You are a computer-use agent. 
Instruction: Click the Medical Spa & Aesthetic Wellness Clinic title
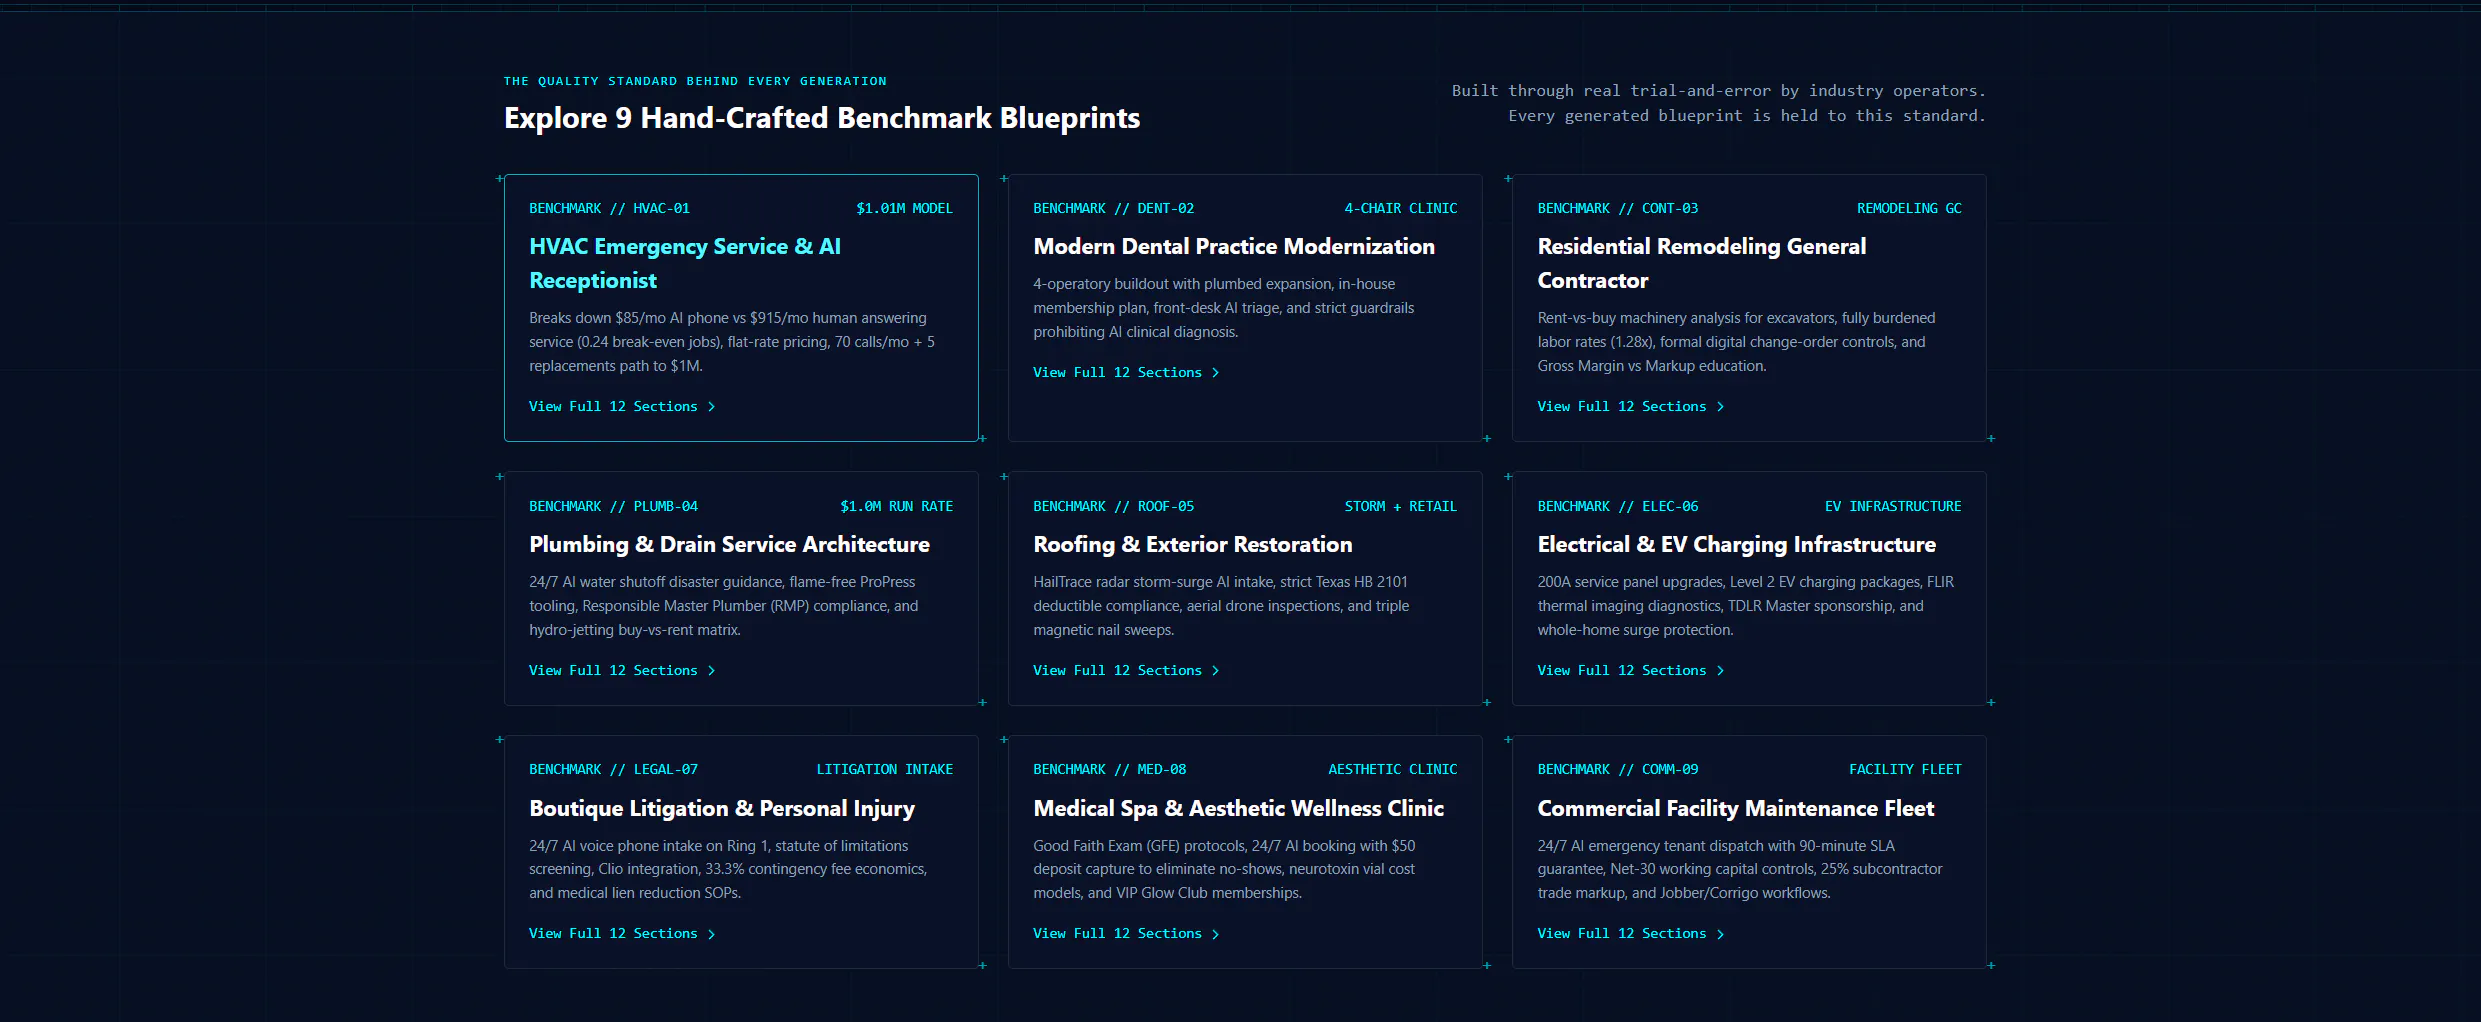coord(1239,808)
